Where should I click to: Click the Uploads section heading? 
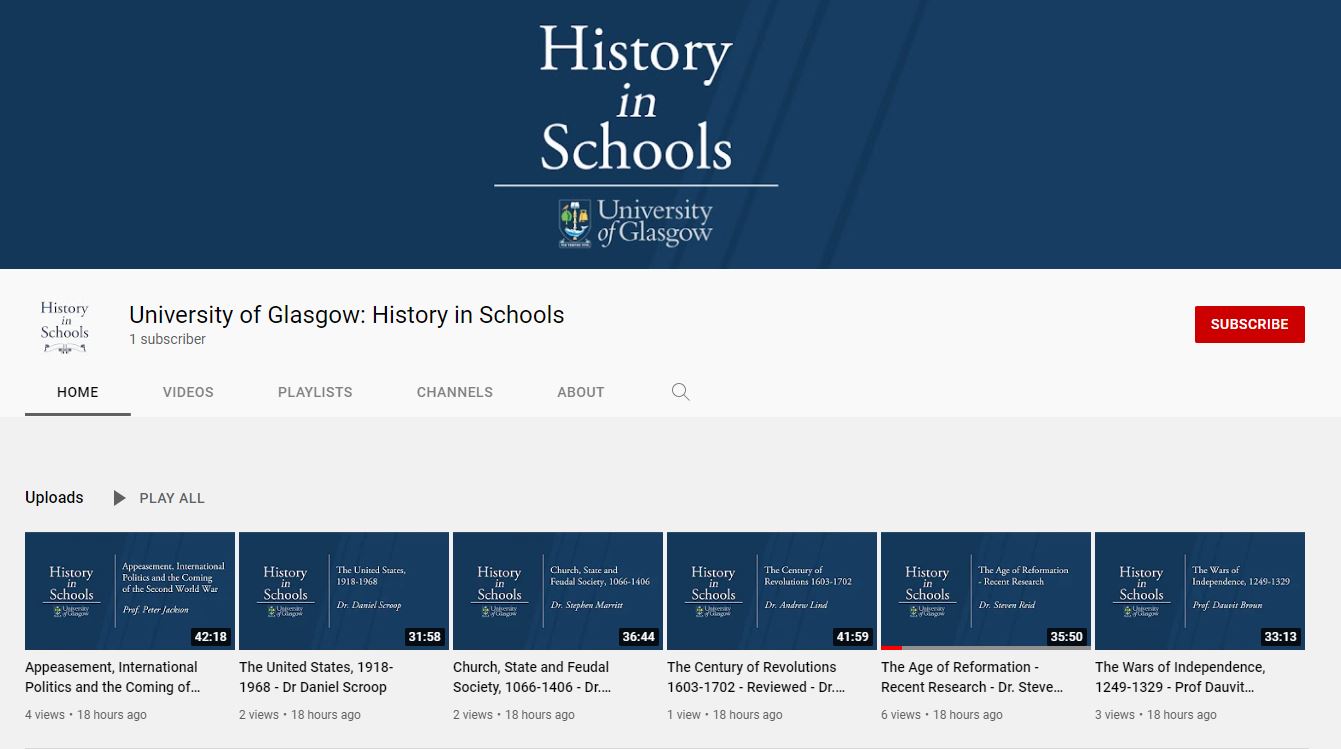click(x=54, y=497)
